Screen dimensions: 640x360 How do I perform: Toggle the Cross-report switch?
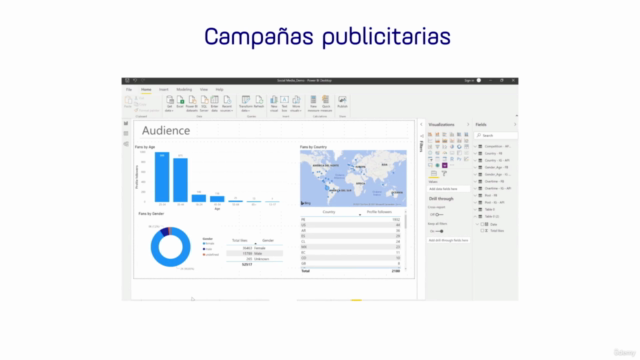point(439,214)
